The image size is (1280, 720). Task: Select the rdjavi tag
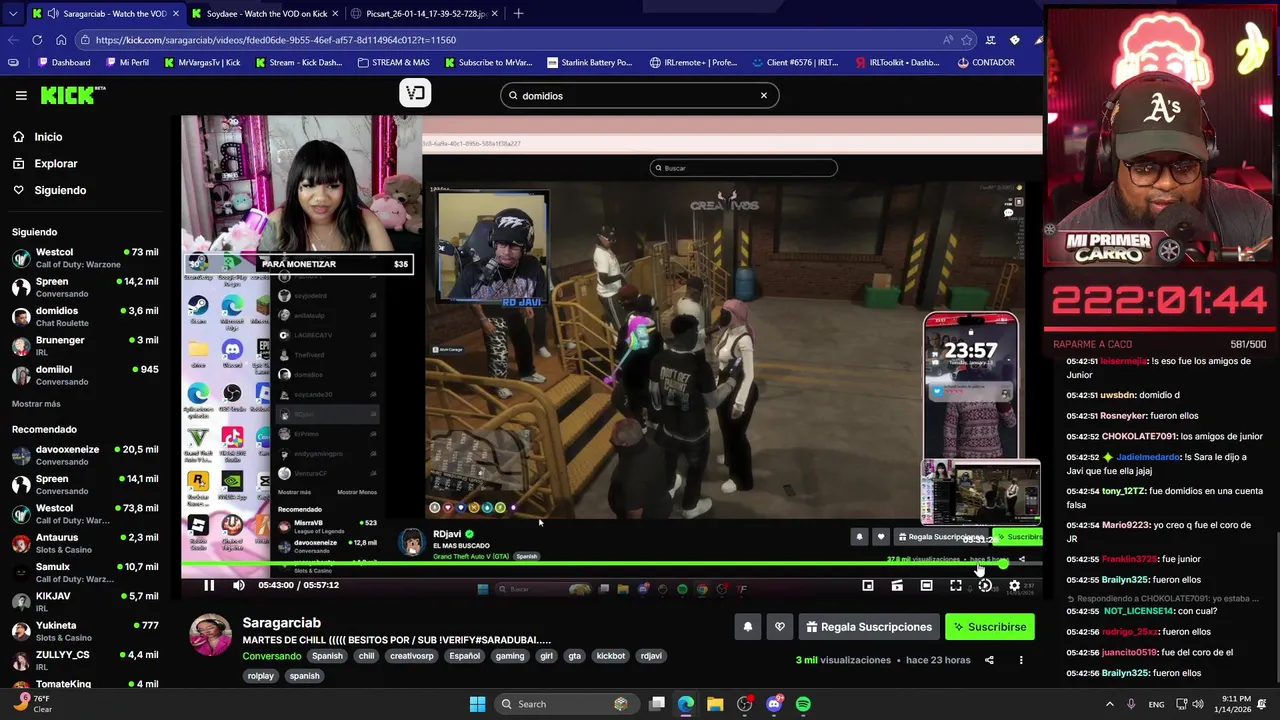651,656
